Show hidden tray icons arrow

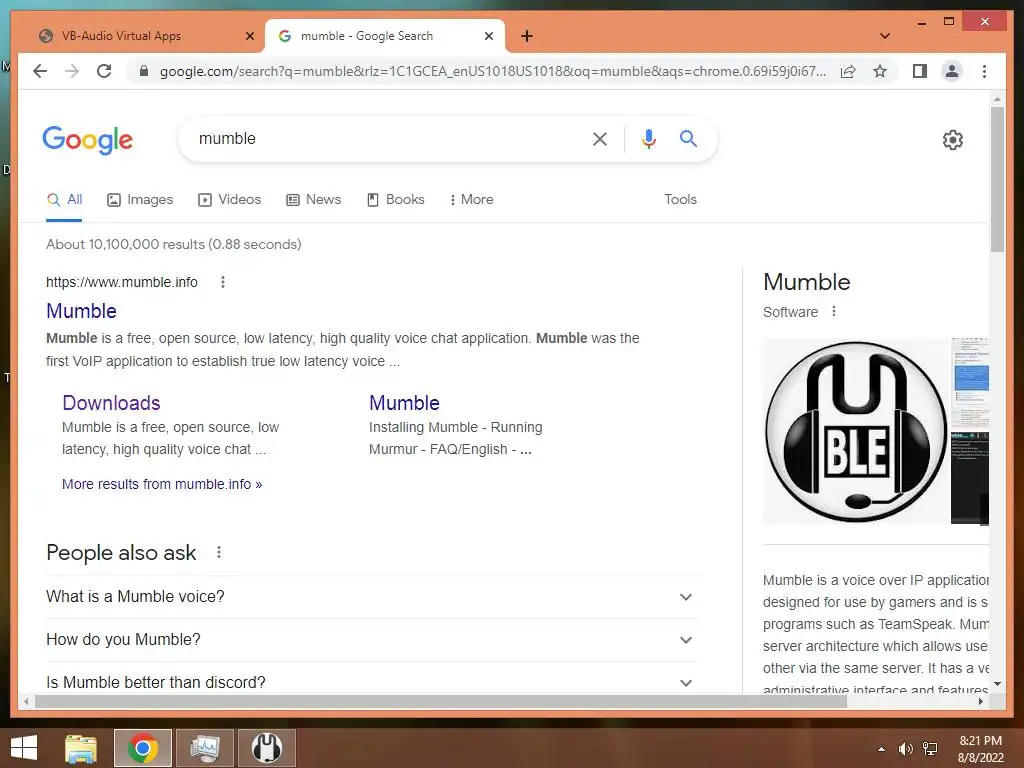click(x=881, y=749)
